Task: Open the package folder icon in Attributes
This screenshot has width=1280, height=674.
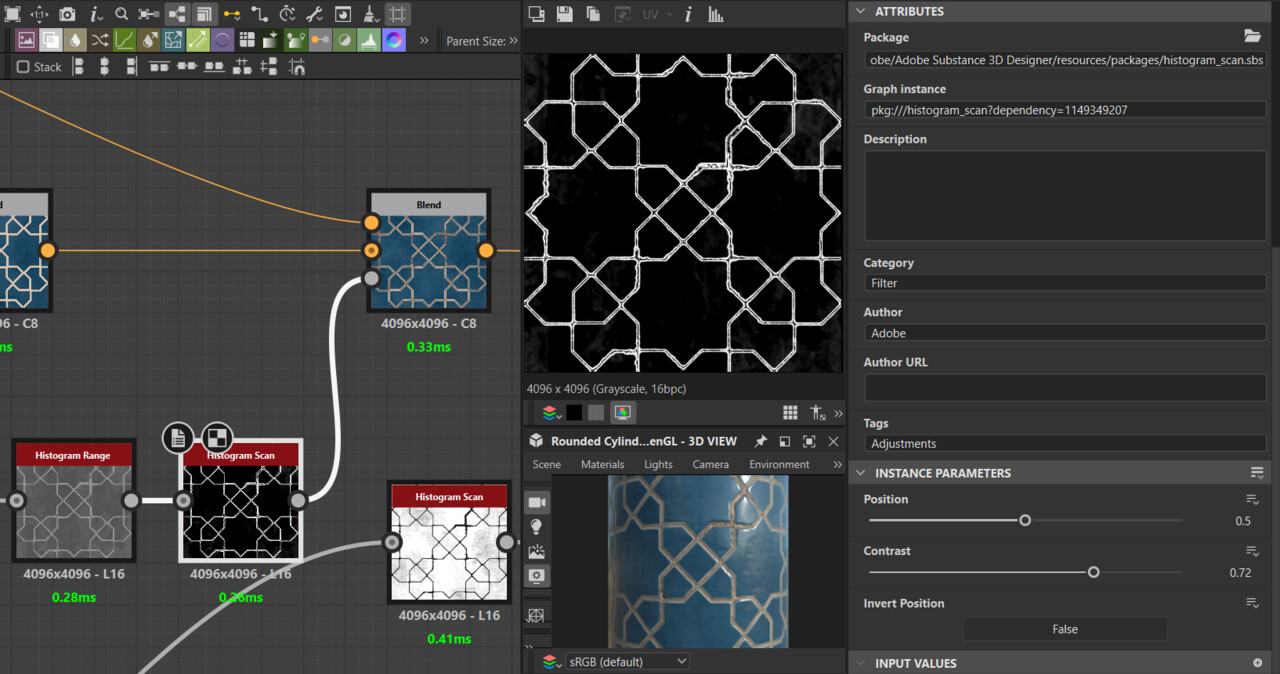Action: coord(1252,36)
